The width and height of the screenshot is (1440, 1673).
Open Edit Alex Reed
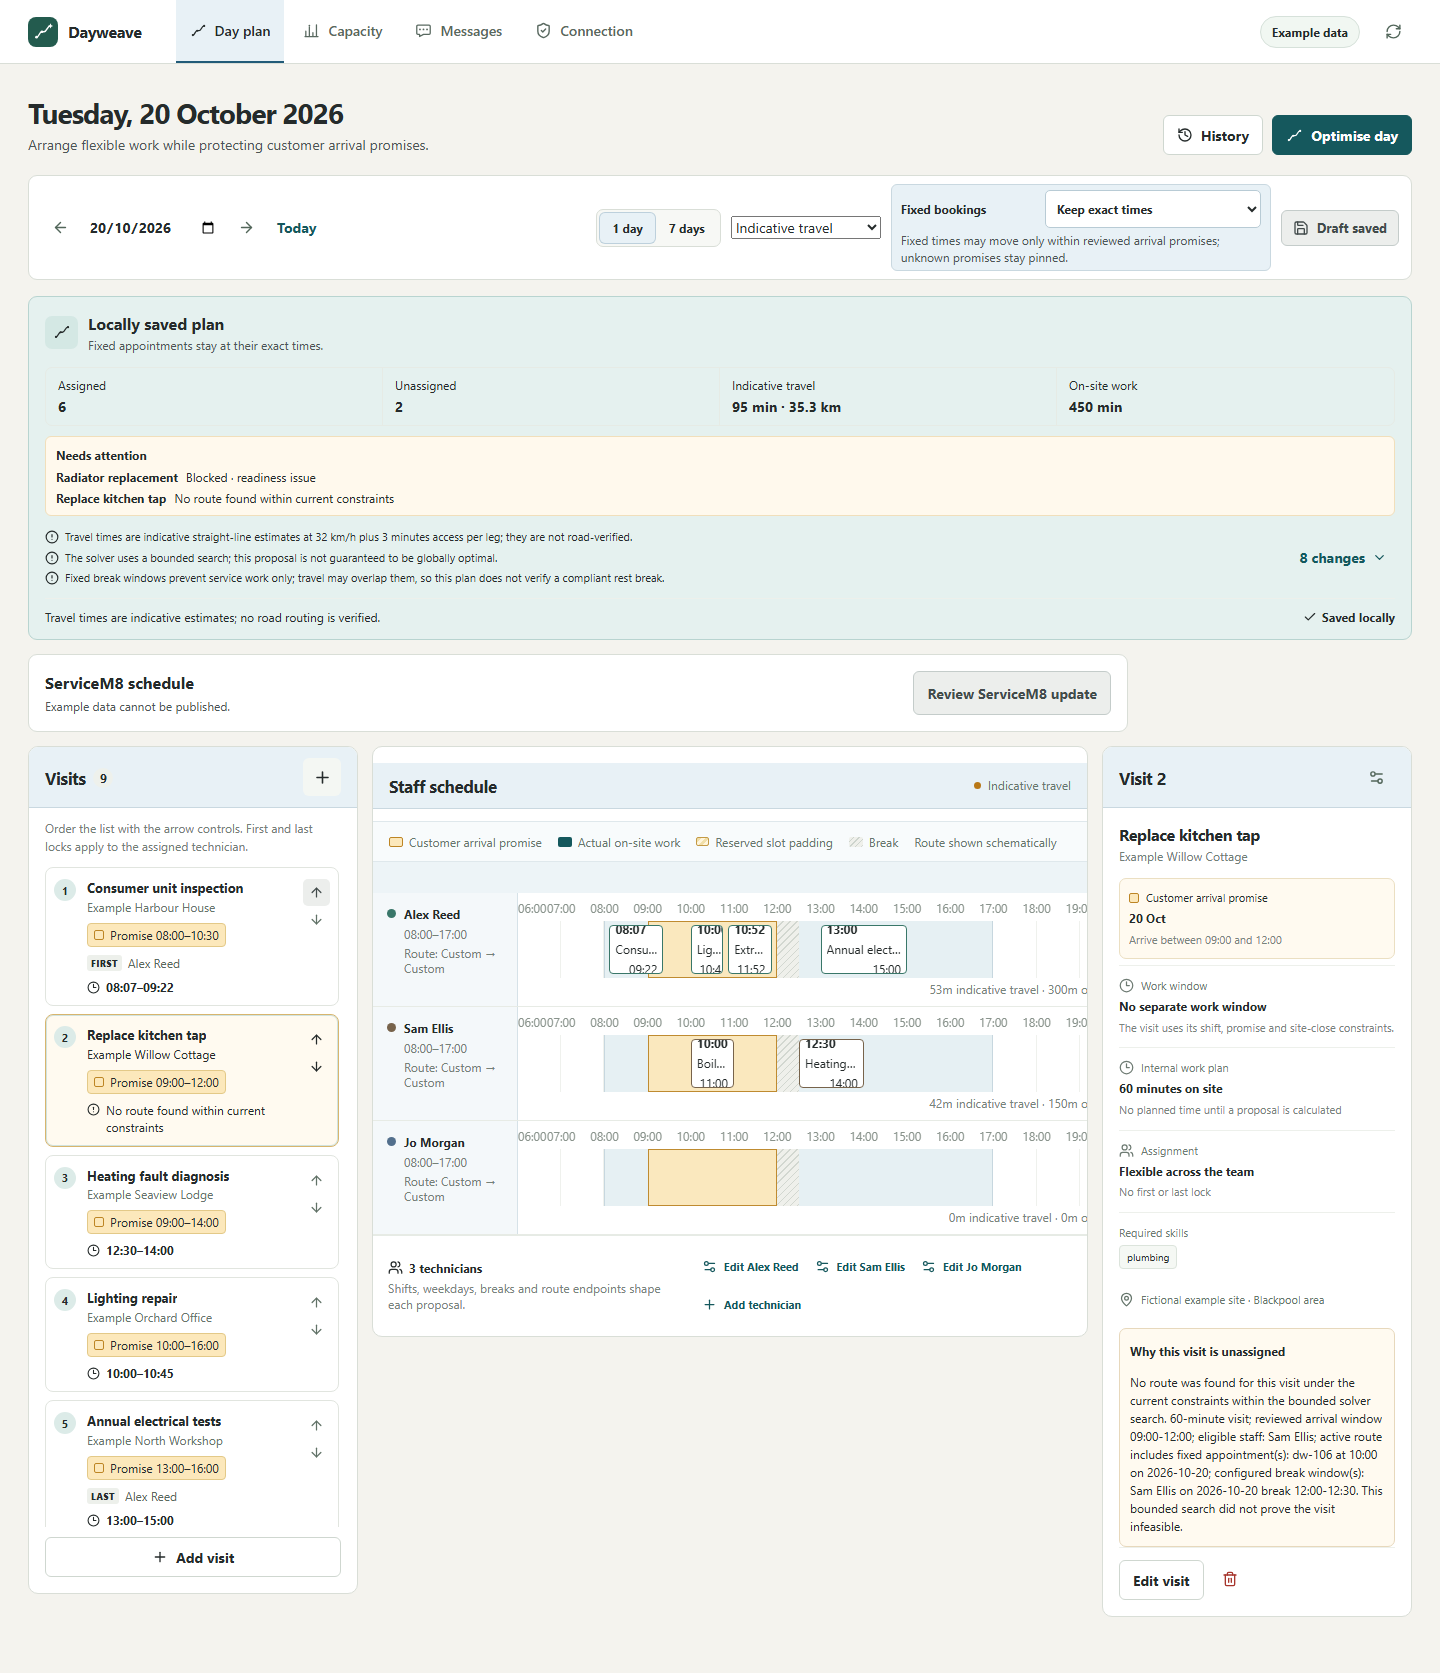[x=751, y=1267]
